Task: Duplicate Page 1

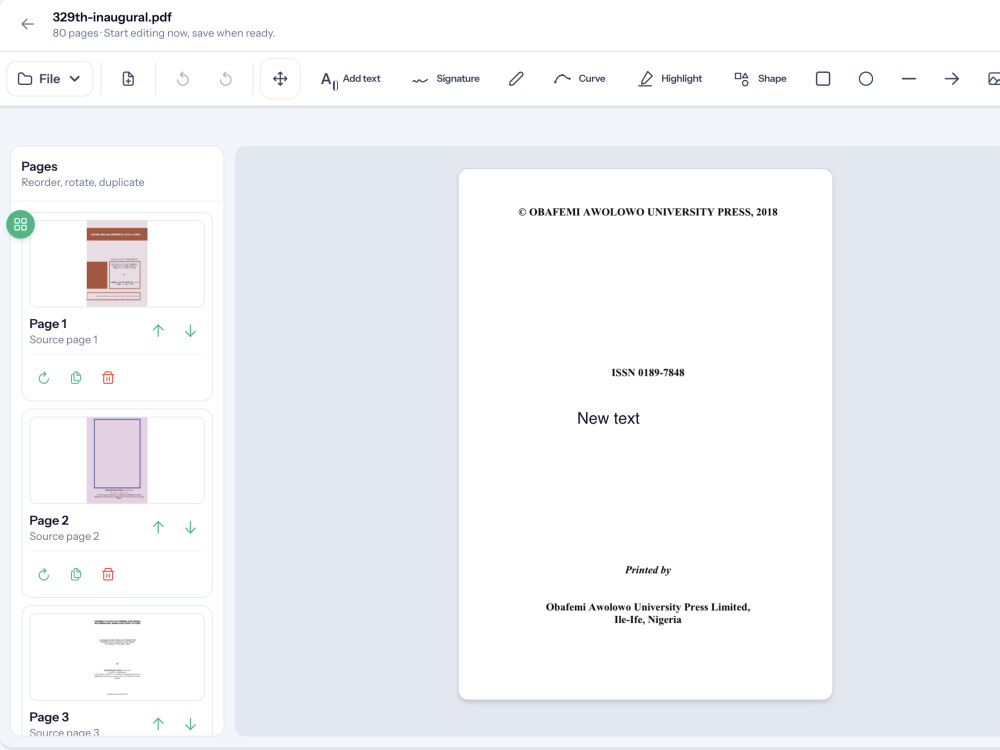Action: coord(76,378)
